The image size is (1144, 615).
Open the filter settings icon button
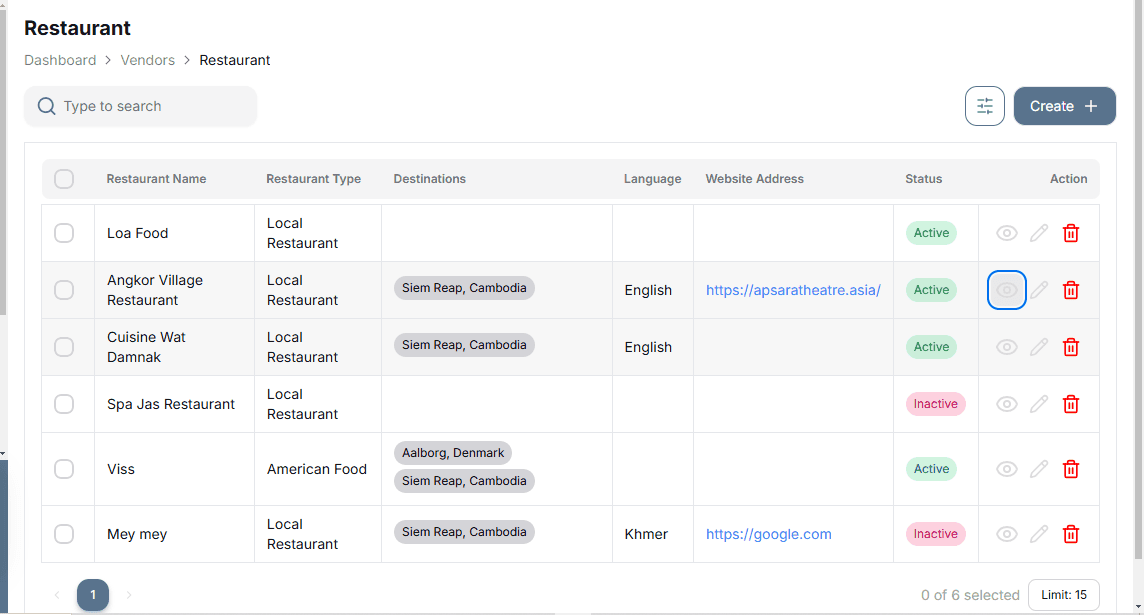984,106
